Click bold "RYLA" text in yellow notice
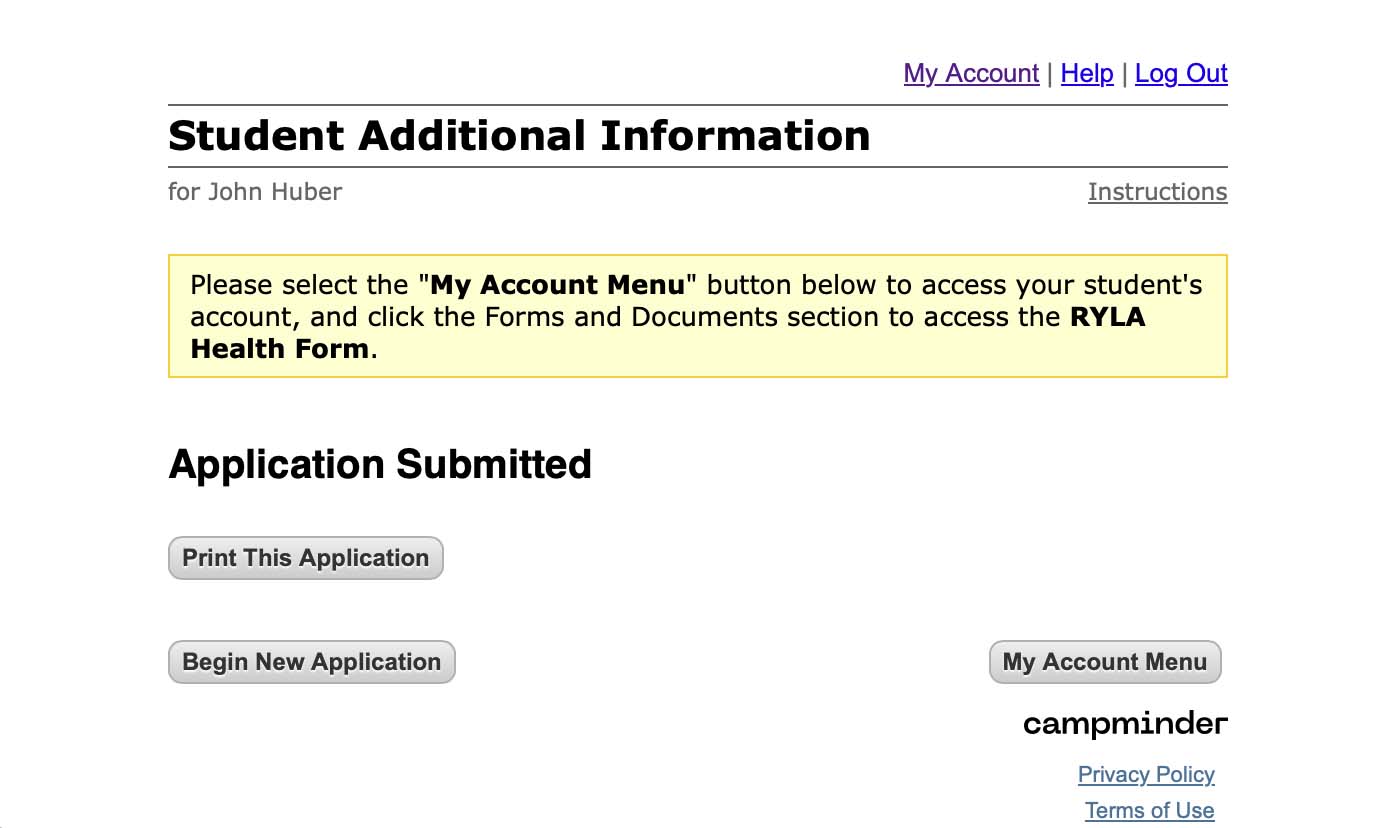Screen dimensions: 1382x828 click(x=1107, y=317)
